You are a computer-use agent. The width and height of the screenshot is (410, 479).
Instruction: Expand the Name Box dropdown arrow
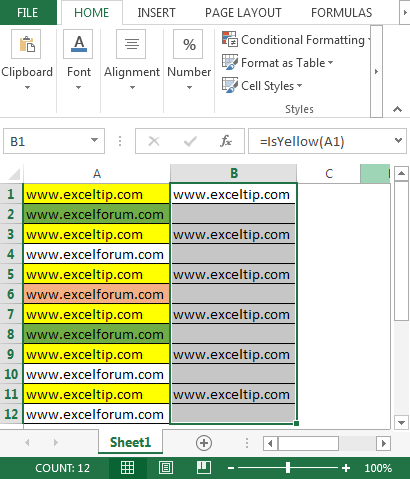(95, 140)
